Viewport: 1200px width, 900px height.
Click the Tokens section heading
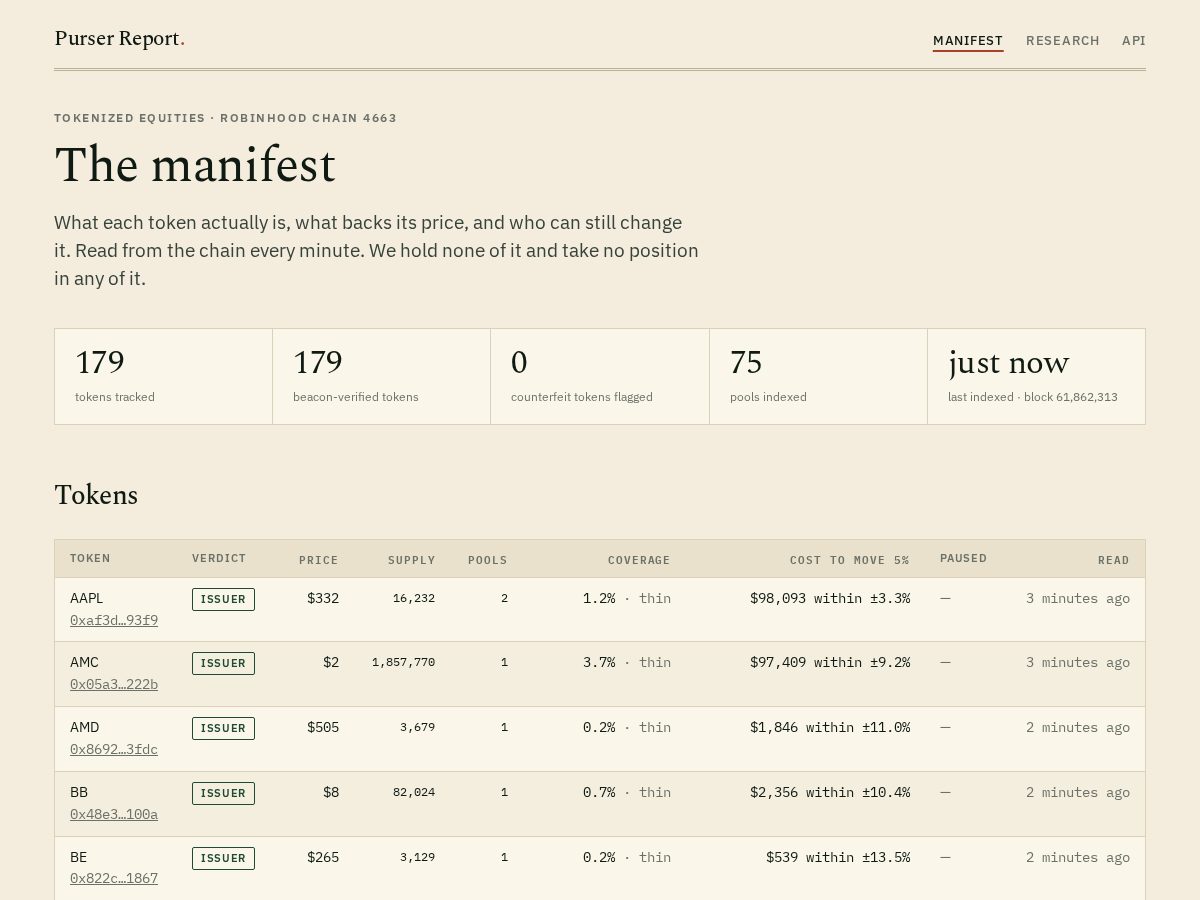click(x=96, y=495)
